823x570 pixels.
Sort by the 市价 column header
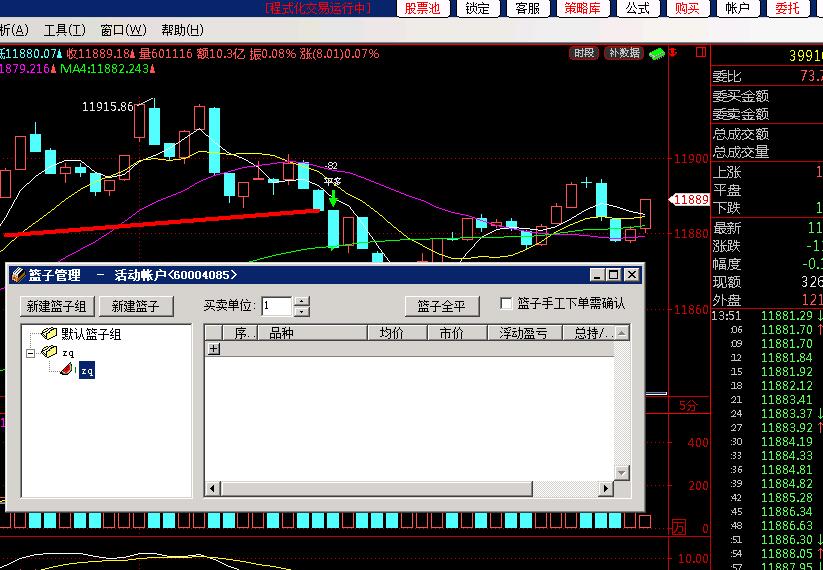click(x=457, y=333)
